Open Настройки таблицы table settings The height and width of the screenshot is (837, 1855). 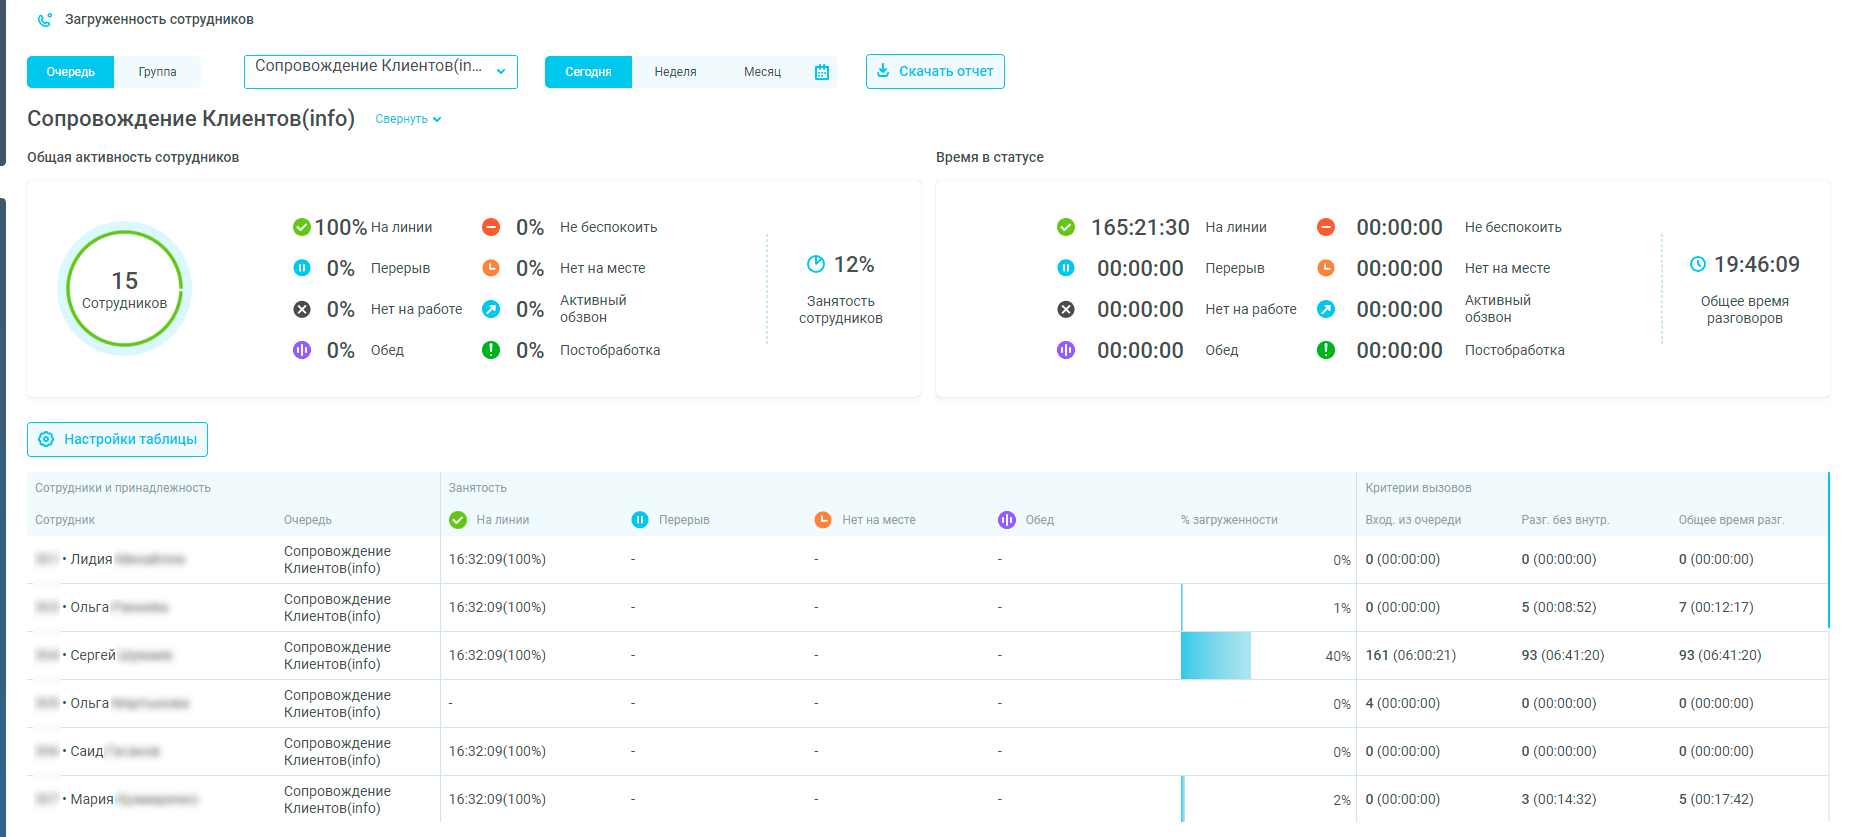[117, 439]
